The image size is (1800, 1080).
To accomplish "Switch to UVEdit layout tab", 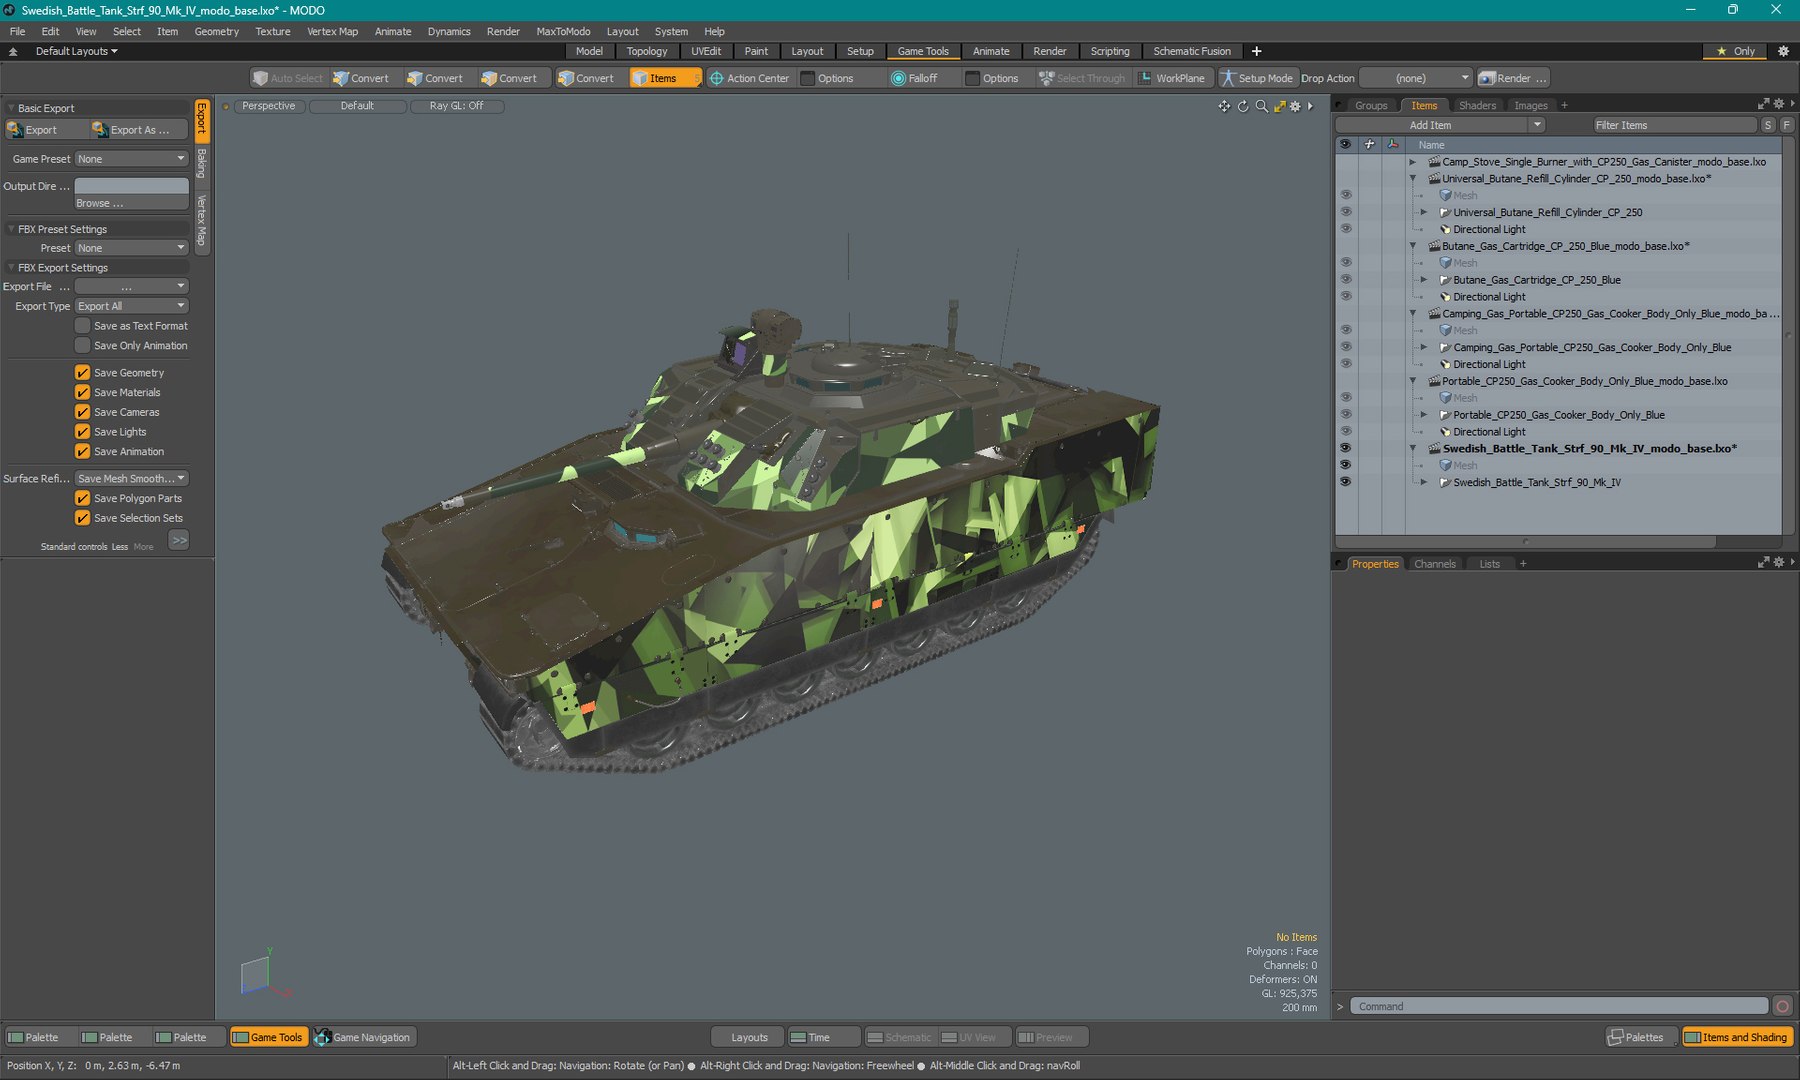I will pyautogui.click(x=706, y=51).
